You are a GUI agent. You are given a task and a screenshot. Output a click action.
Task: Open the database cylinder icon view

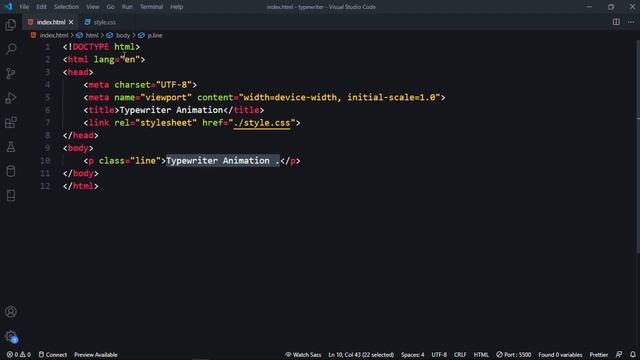pos(11,171)
